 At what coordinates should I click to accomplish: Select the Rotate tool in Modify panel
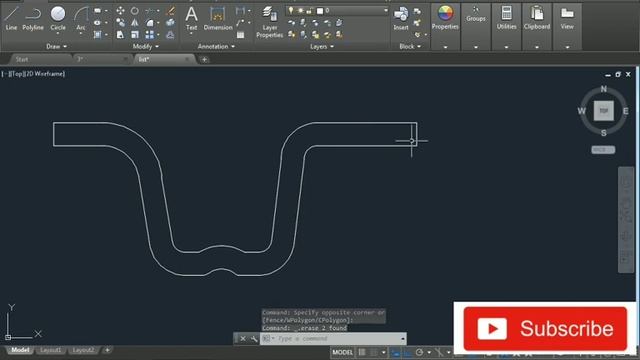(x=135, y=11)
